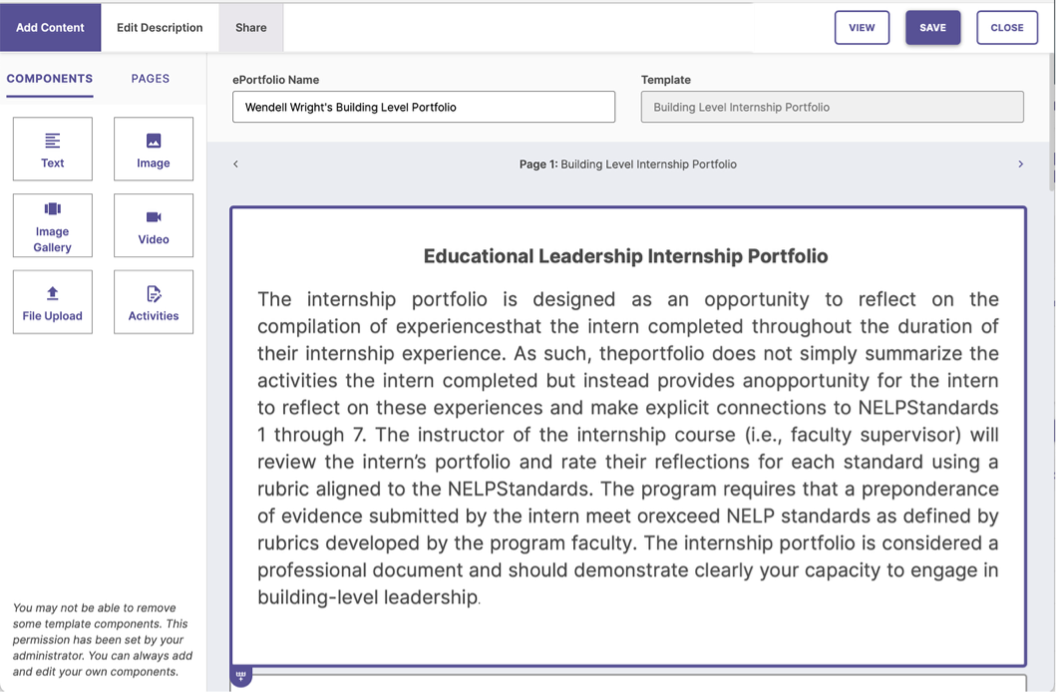The image size is (1060, 696).
Task: Click the Template field
Action: [832, 107]
